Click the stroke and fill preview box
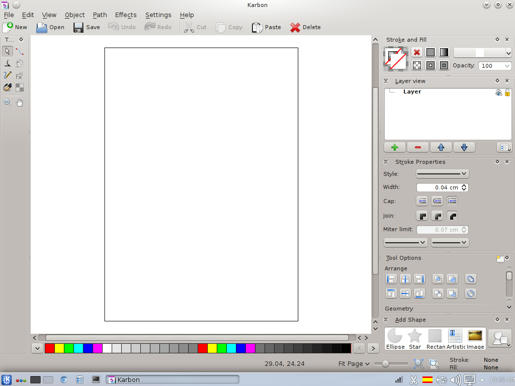The width and height of the screenshot is (515, 386). point(395,59)
